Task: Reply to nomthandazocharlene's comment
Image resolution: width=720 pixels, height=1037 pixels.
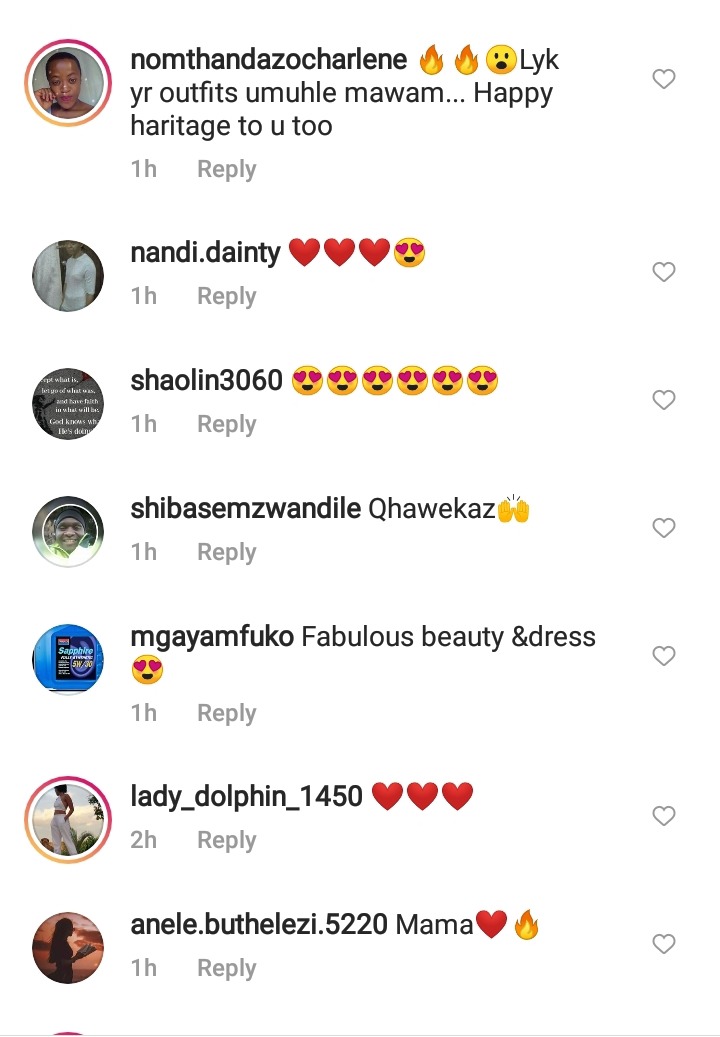Action: coord(226,169)
